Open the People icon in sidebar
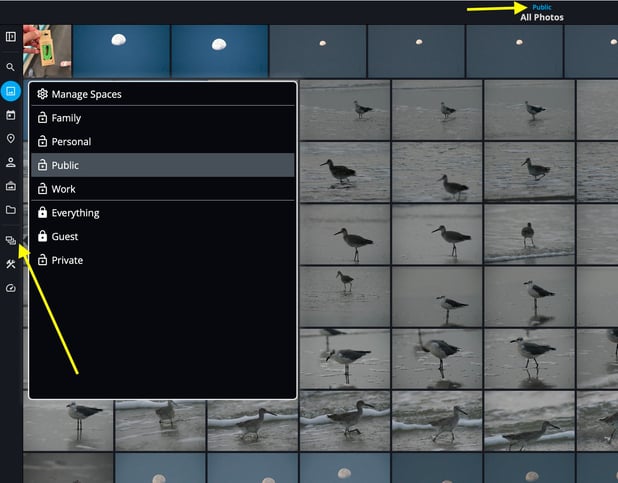 [x=11, y=162]
